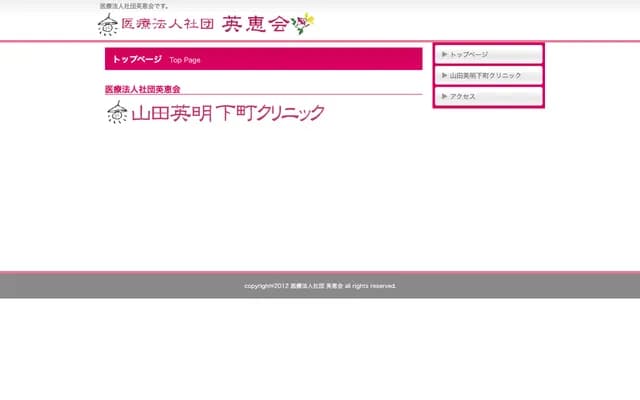Click the footer copyright 2012 text
This screenshot has height=400, width=640.
coord(266,286)
